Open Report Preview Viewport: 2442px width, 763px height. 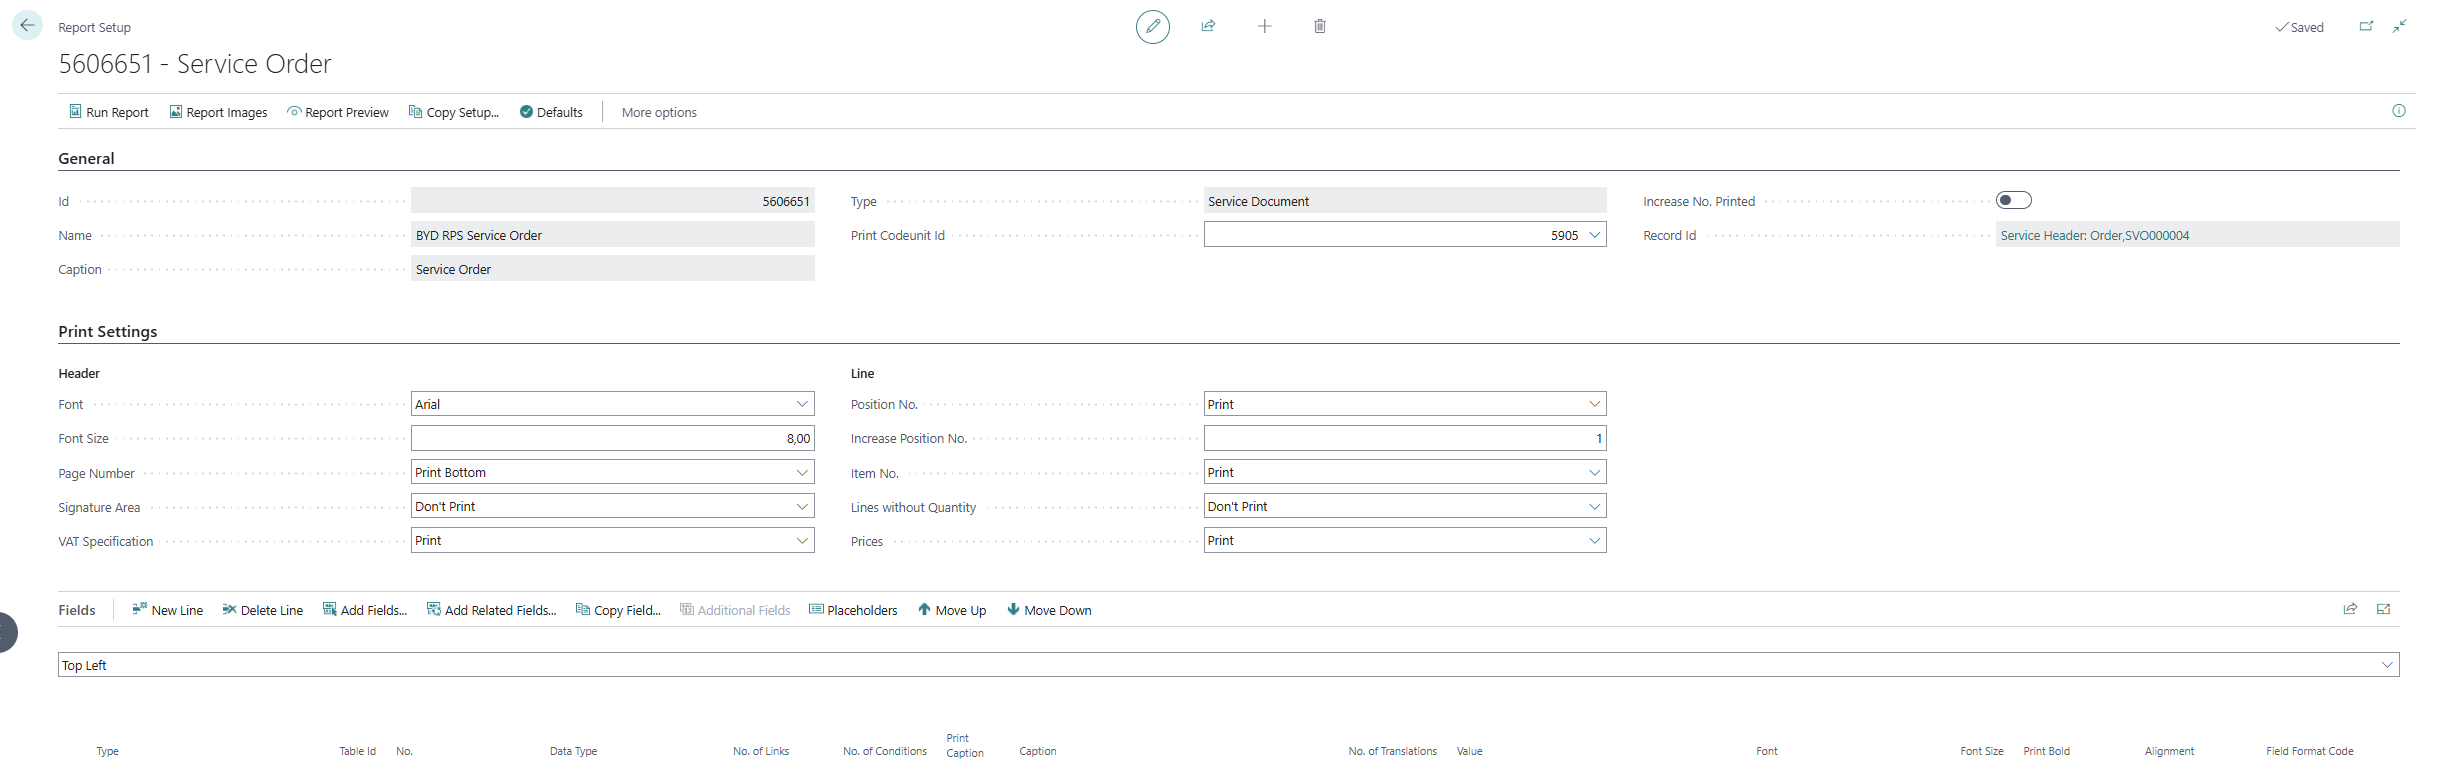(338, 112)
